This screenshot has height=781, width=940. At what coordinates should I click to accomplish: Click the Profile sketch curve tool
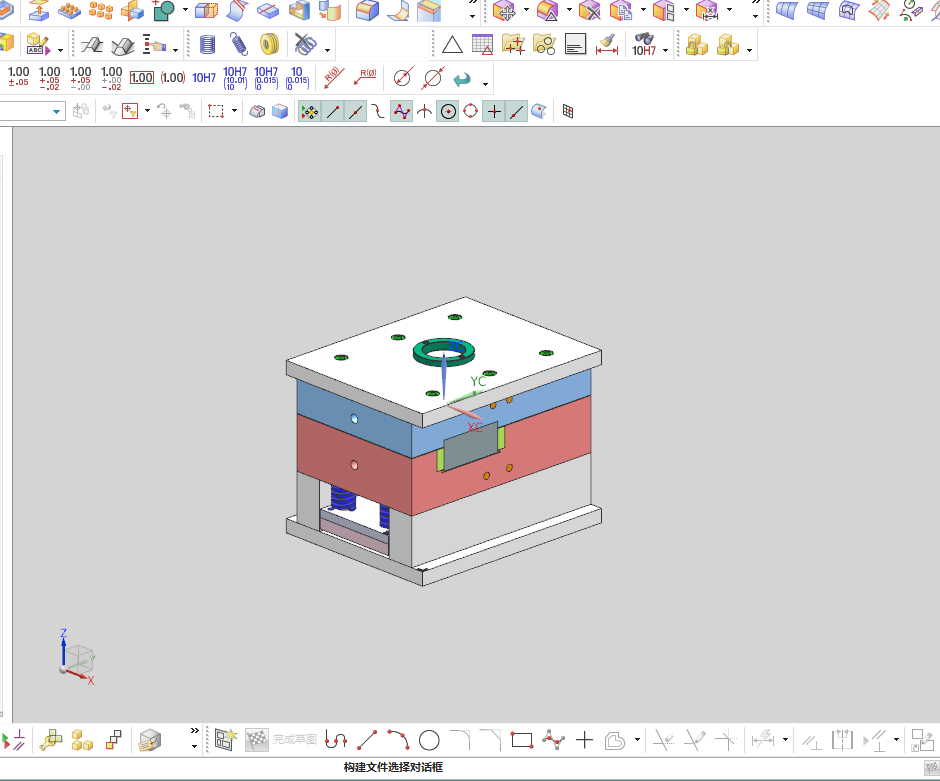coord(336,740)
